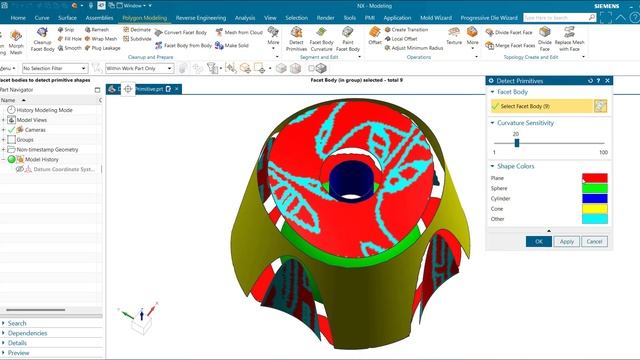Toggle Datum Coordinate System visibility
640x360 pixels.
click(19, 169)
